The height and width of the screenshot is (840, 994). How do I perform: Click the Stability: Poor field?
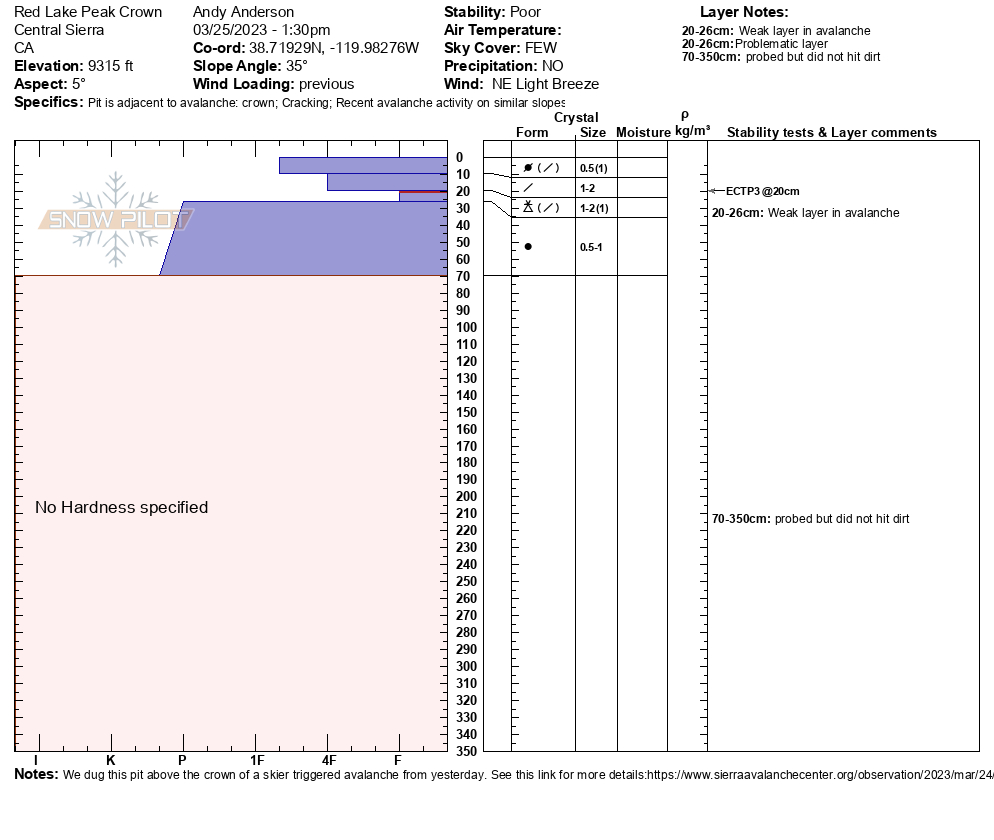pyautogui.click(x=492, y=12)
